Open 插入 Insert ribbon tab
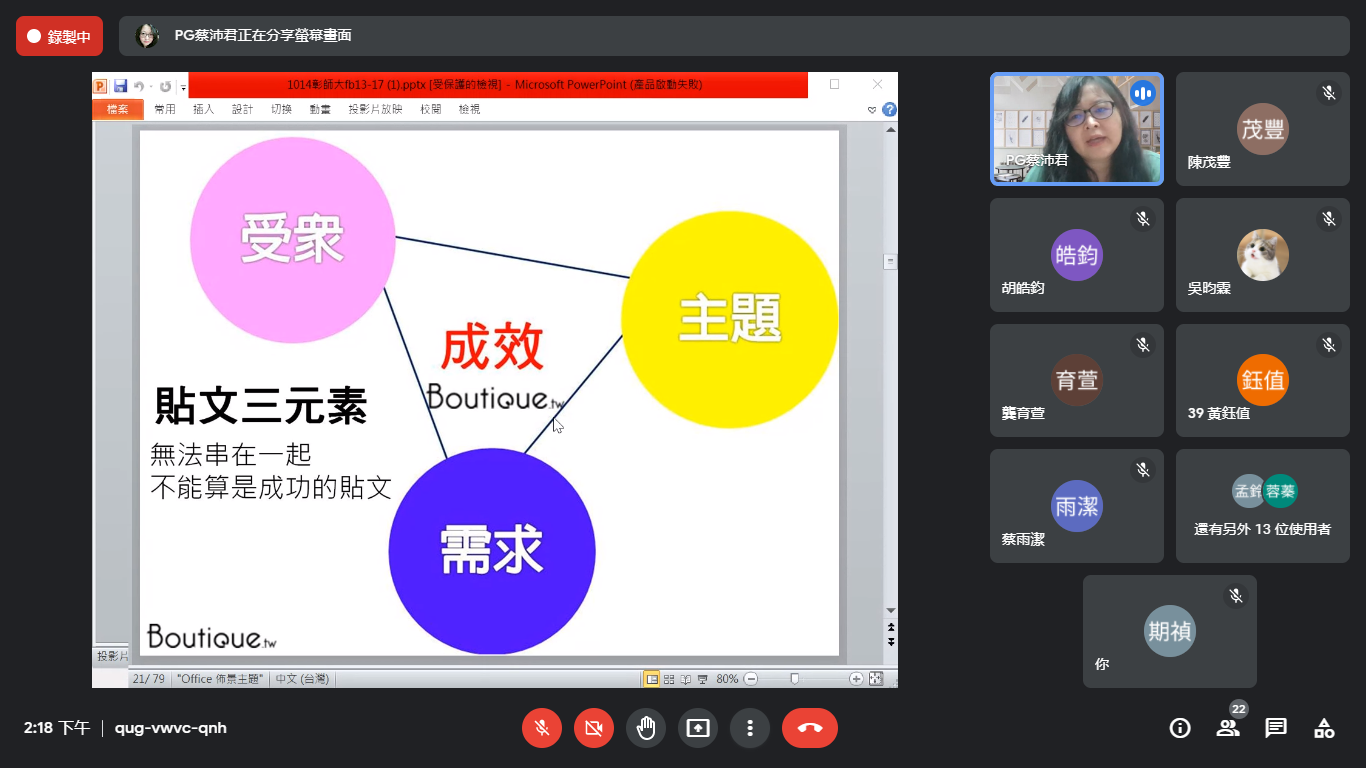The width and height of the screenshot is (1366, 768). coord(204,109)
